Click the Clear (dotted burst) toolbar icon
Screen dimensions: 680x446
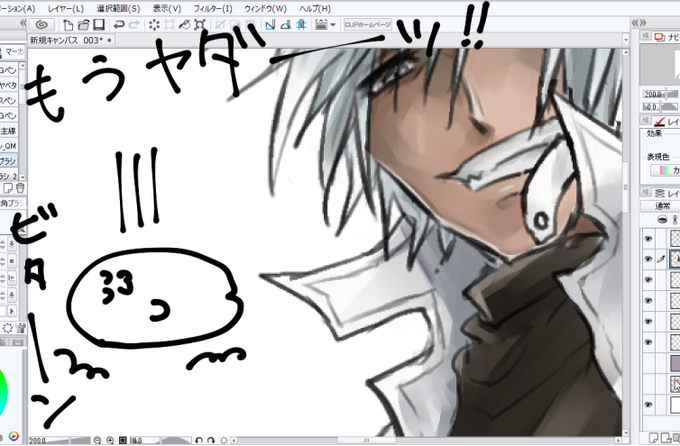coord(154,25)
